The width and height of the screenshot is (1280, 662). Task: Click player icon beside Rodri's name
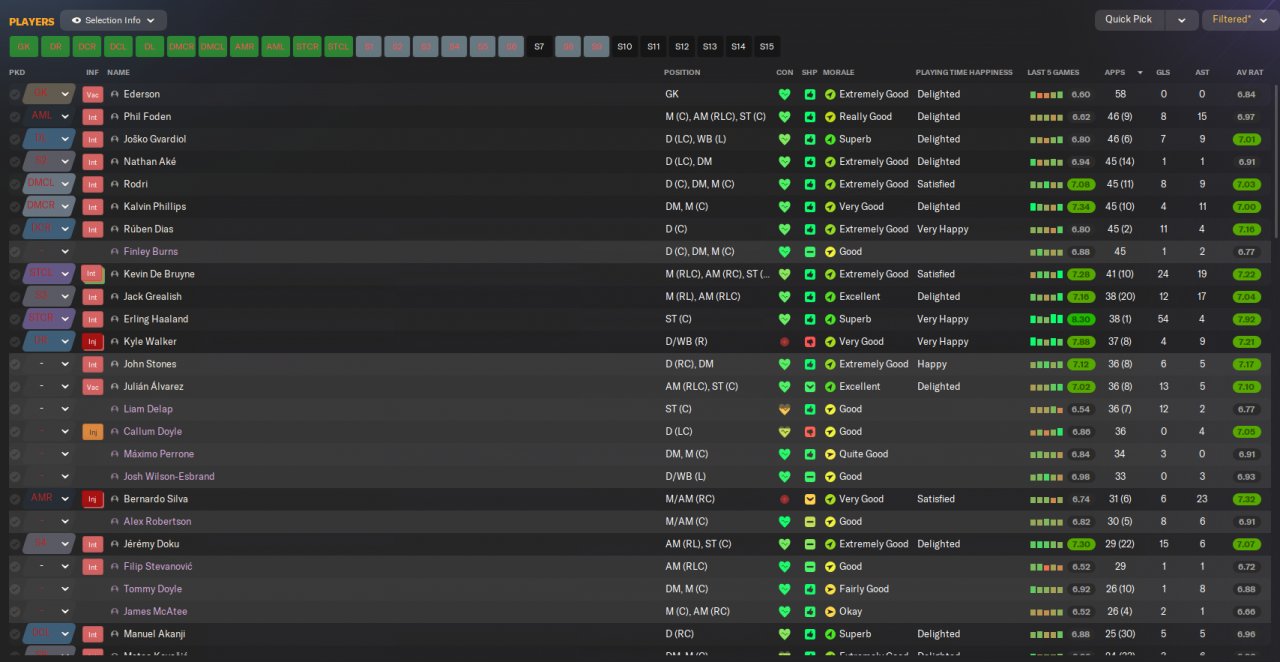tap(115, 184)
